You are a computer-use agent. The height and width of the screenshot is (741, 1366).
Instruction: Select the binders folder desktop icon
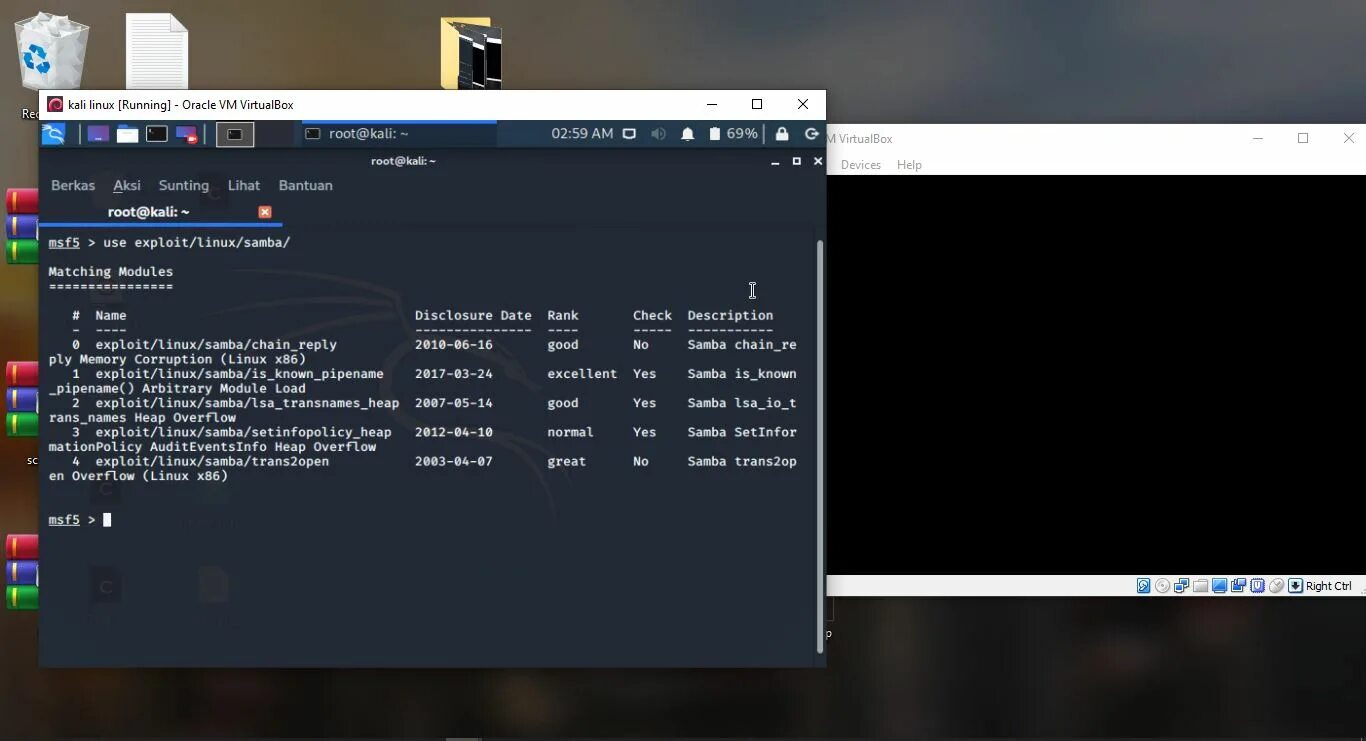pos(471,52)
